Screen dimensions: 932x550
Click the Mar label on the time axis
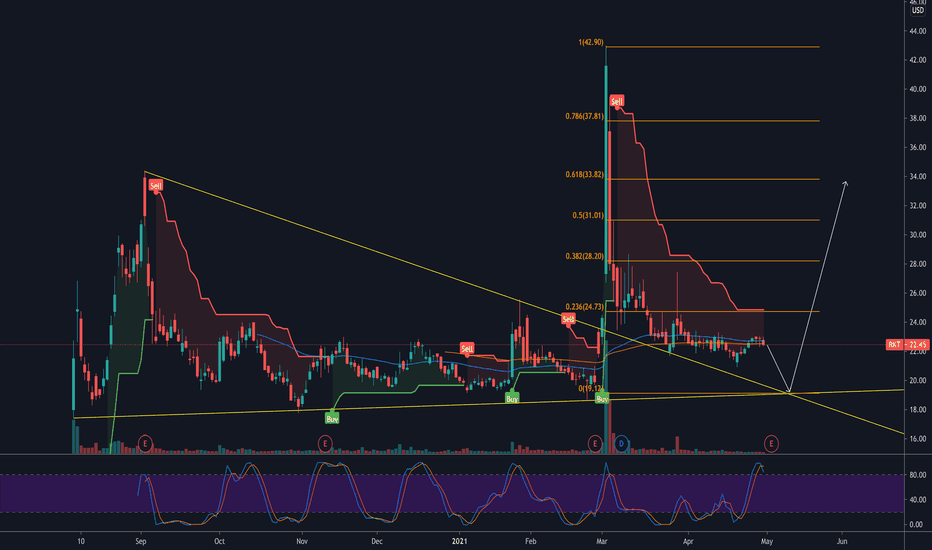[602, 541]
